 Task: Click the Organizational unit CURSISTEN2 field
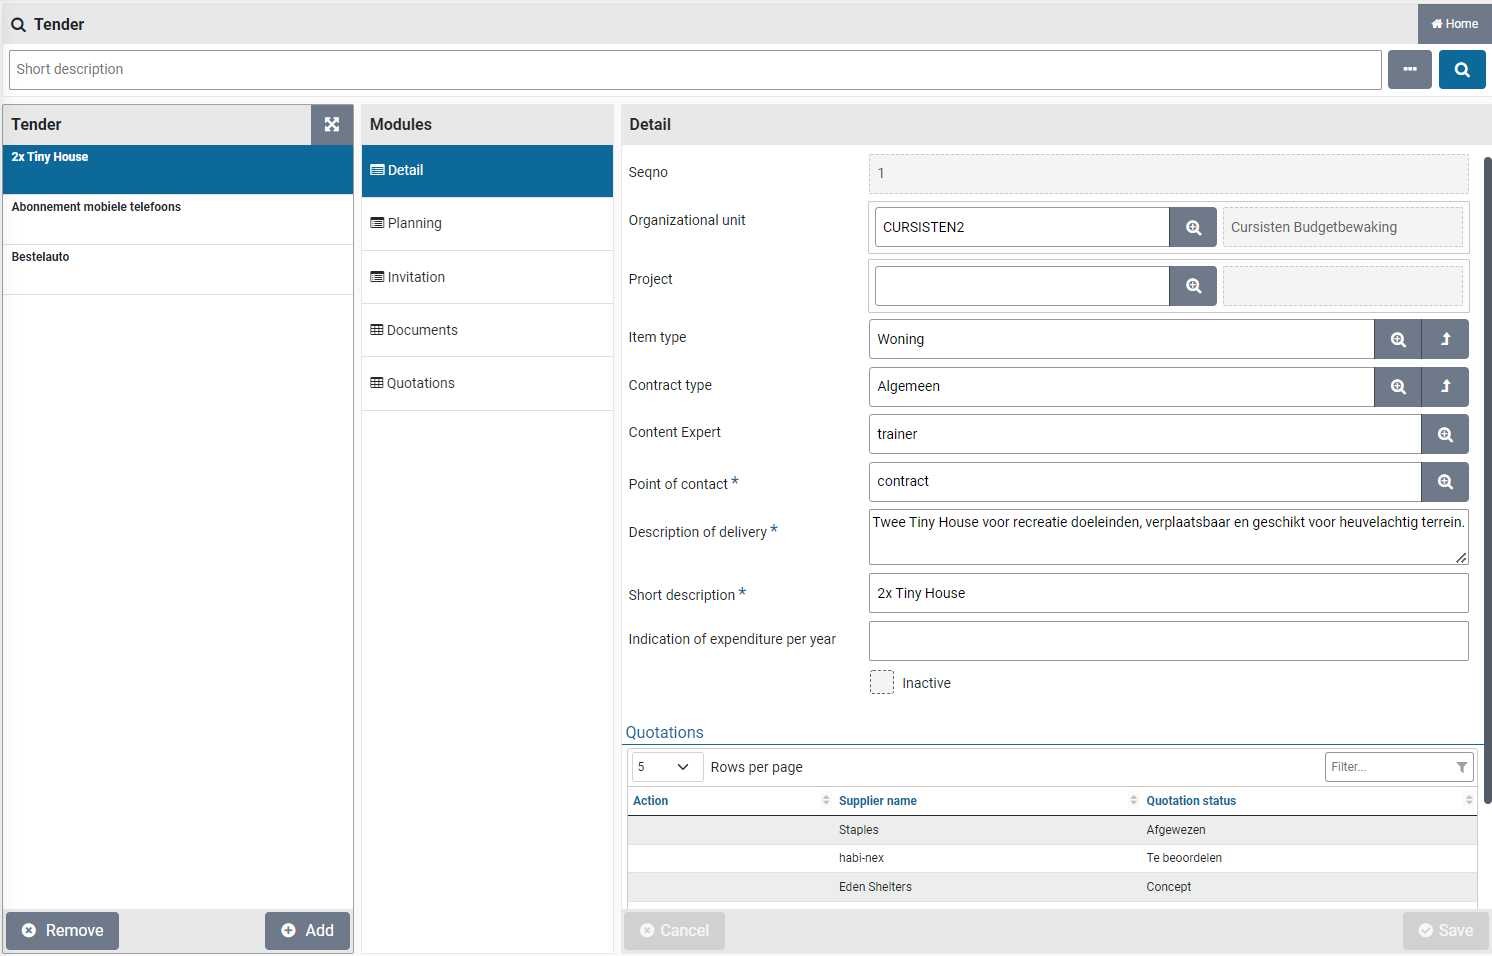tap(1022, 227)
